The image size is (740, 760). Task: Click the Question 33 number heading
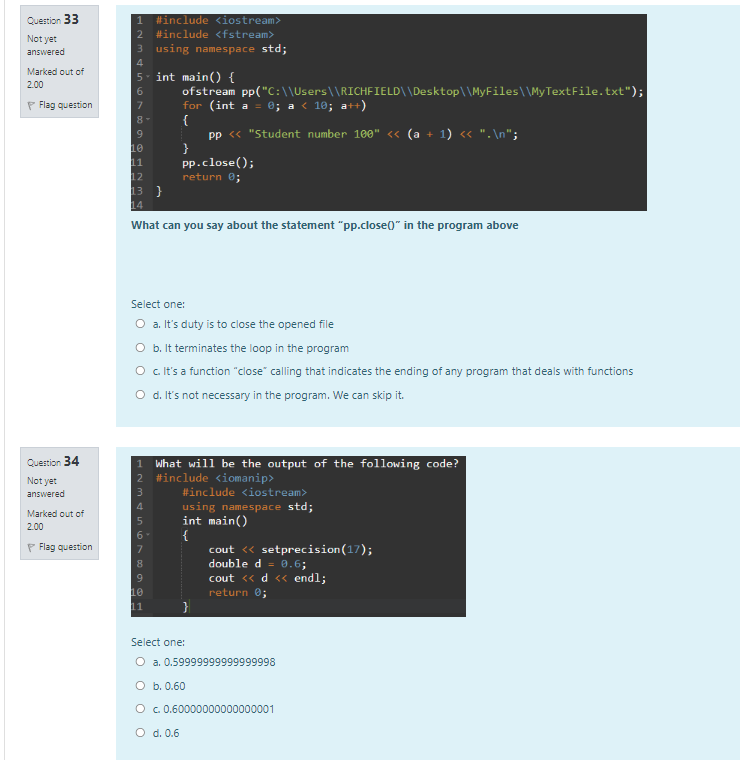(x=53, y=19)
